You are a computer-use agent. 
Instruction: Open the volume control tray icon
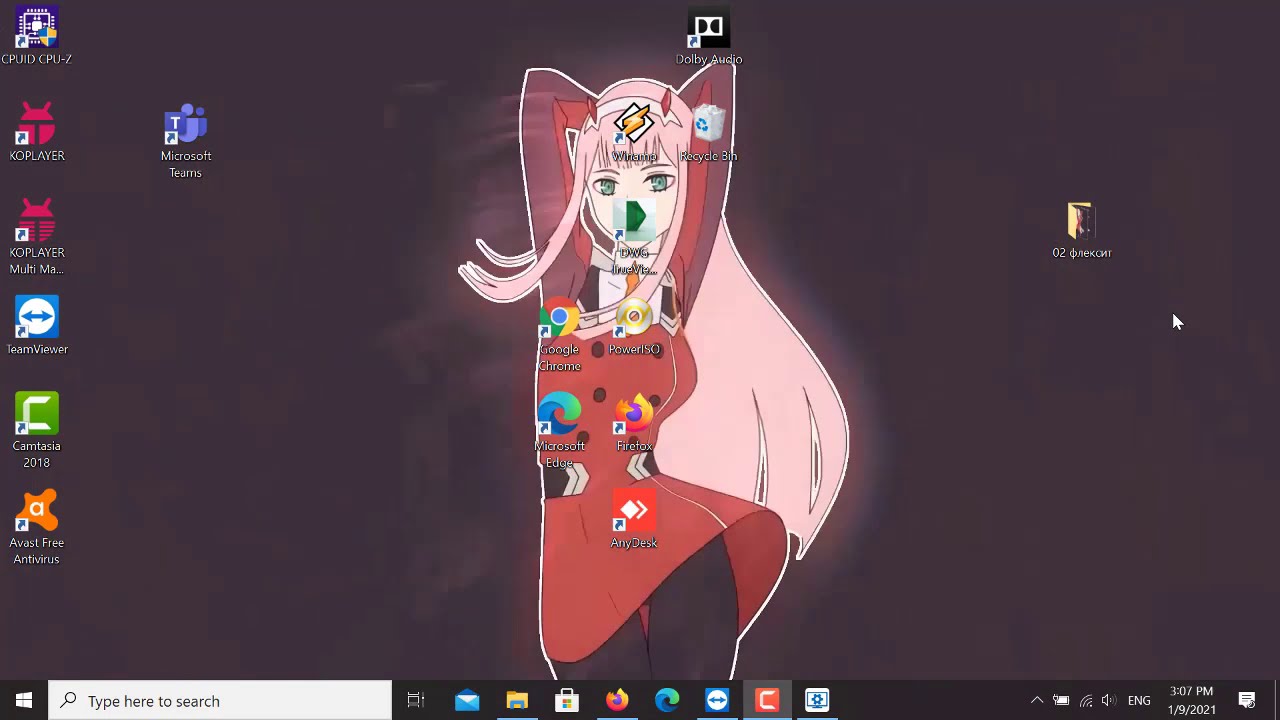click(1108, 700)
